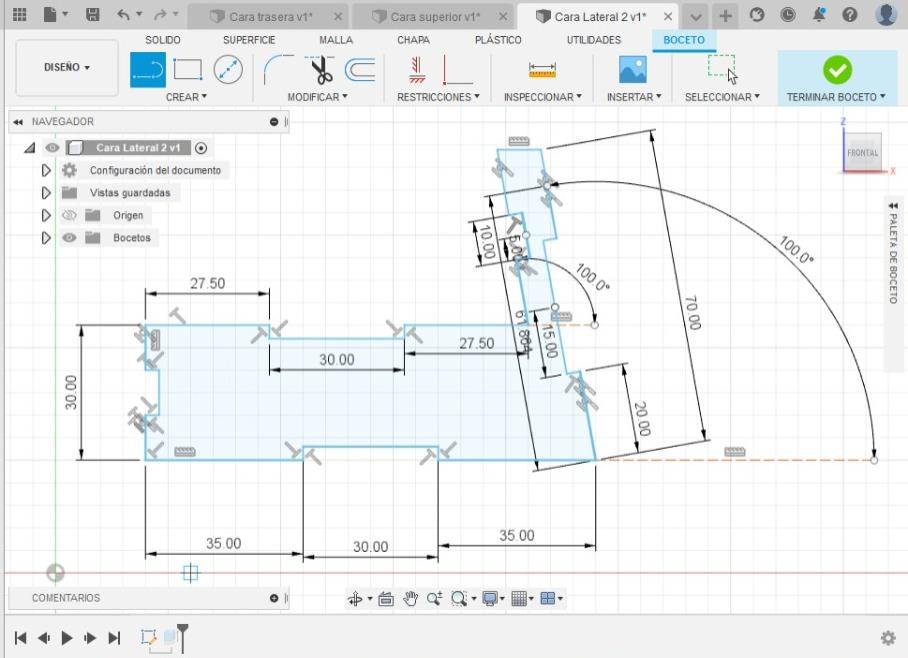Click the window Selection icon
Screen dimensions: 908x658
(722, 70)
